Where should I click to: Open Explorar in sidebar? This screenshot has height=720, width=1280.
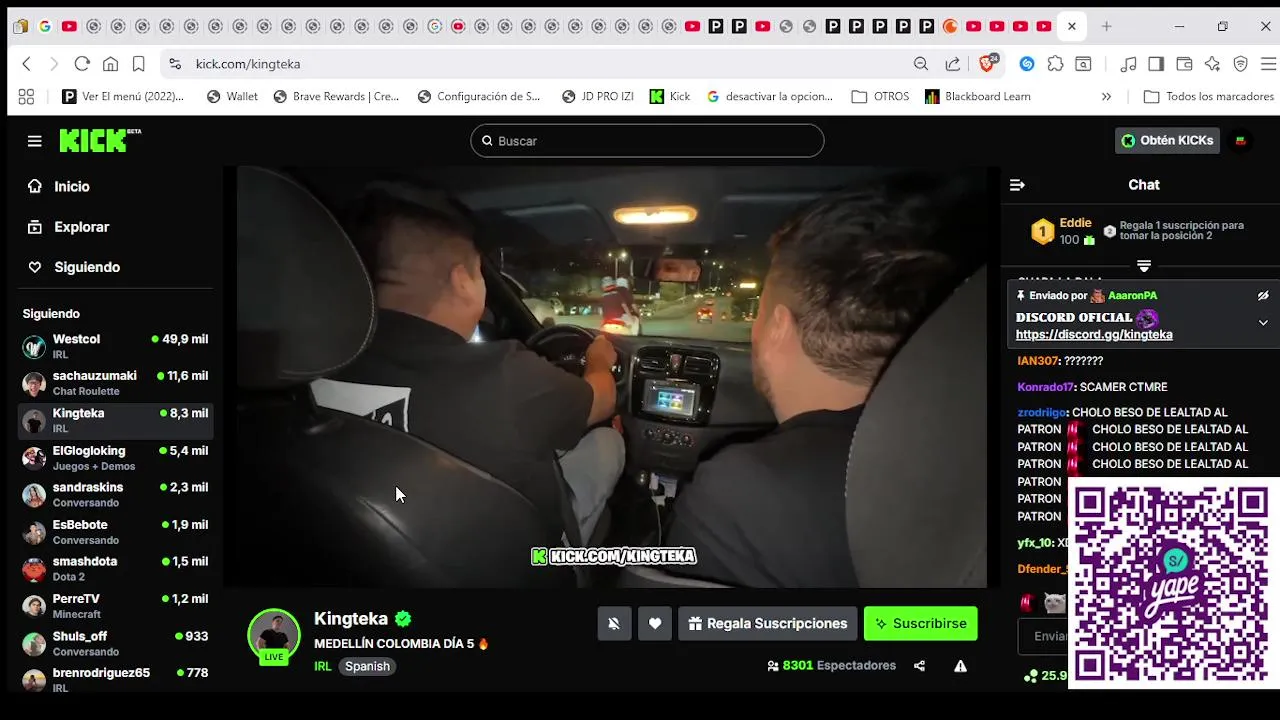point(68,227)
